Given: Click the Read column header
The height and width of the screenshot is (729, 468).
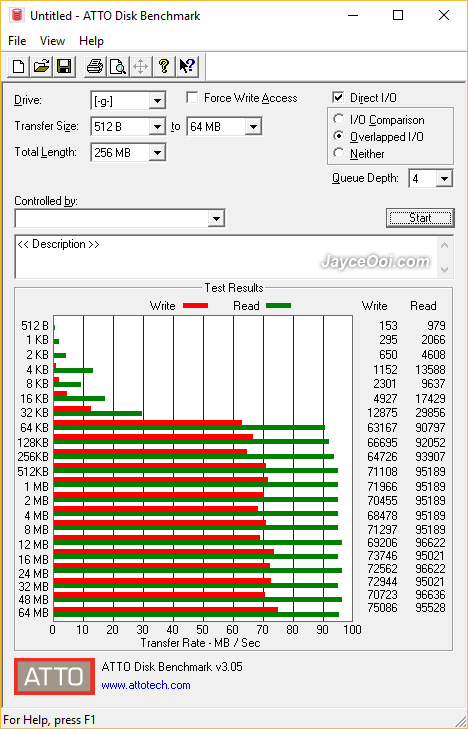Looking at the screenshot, I should 423,306.
